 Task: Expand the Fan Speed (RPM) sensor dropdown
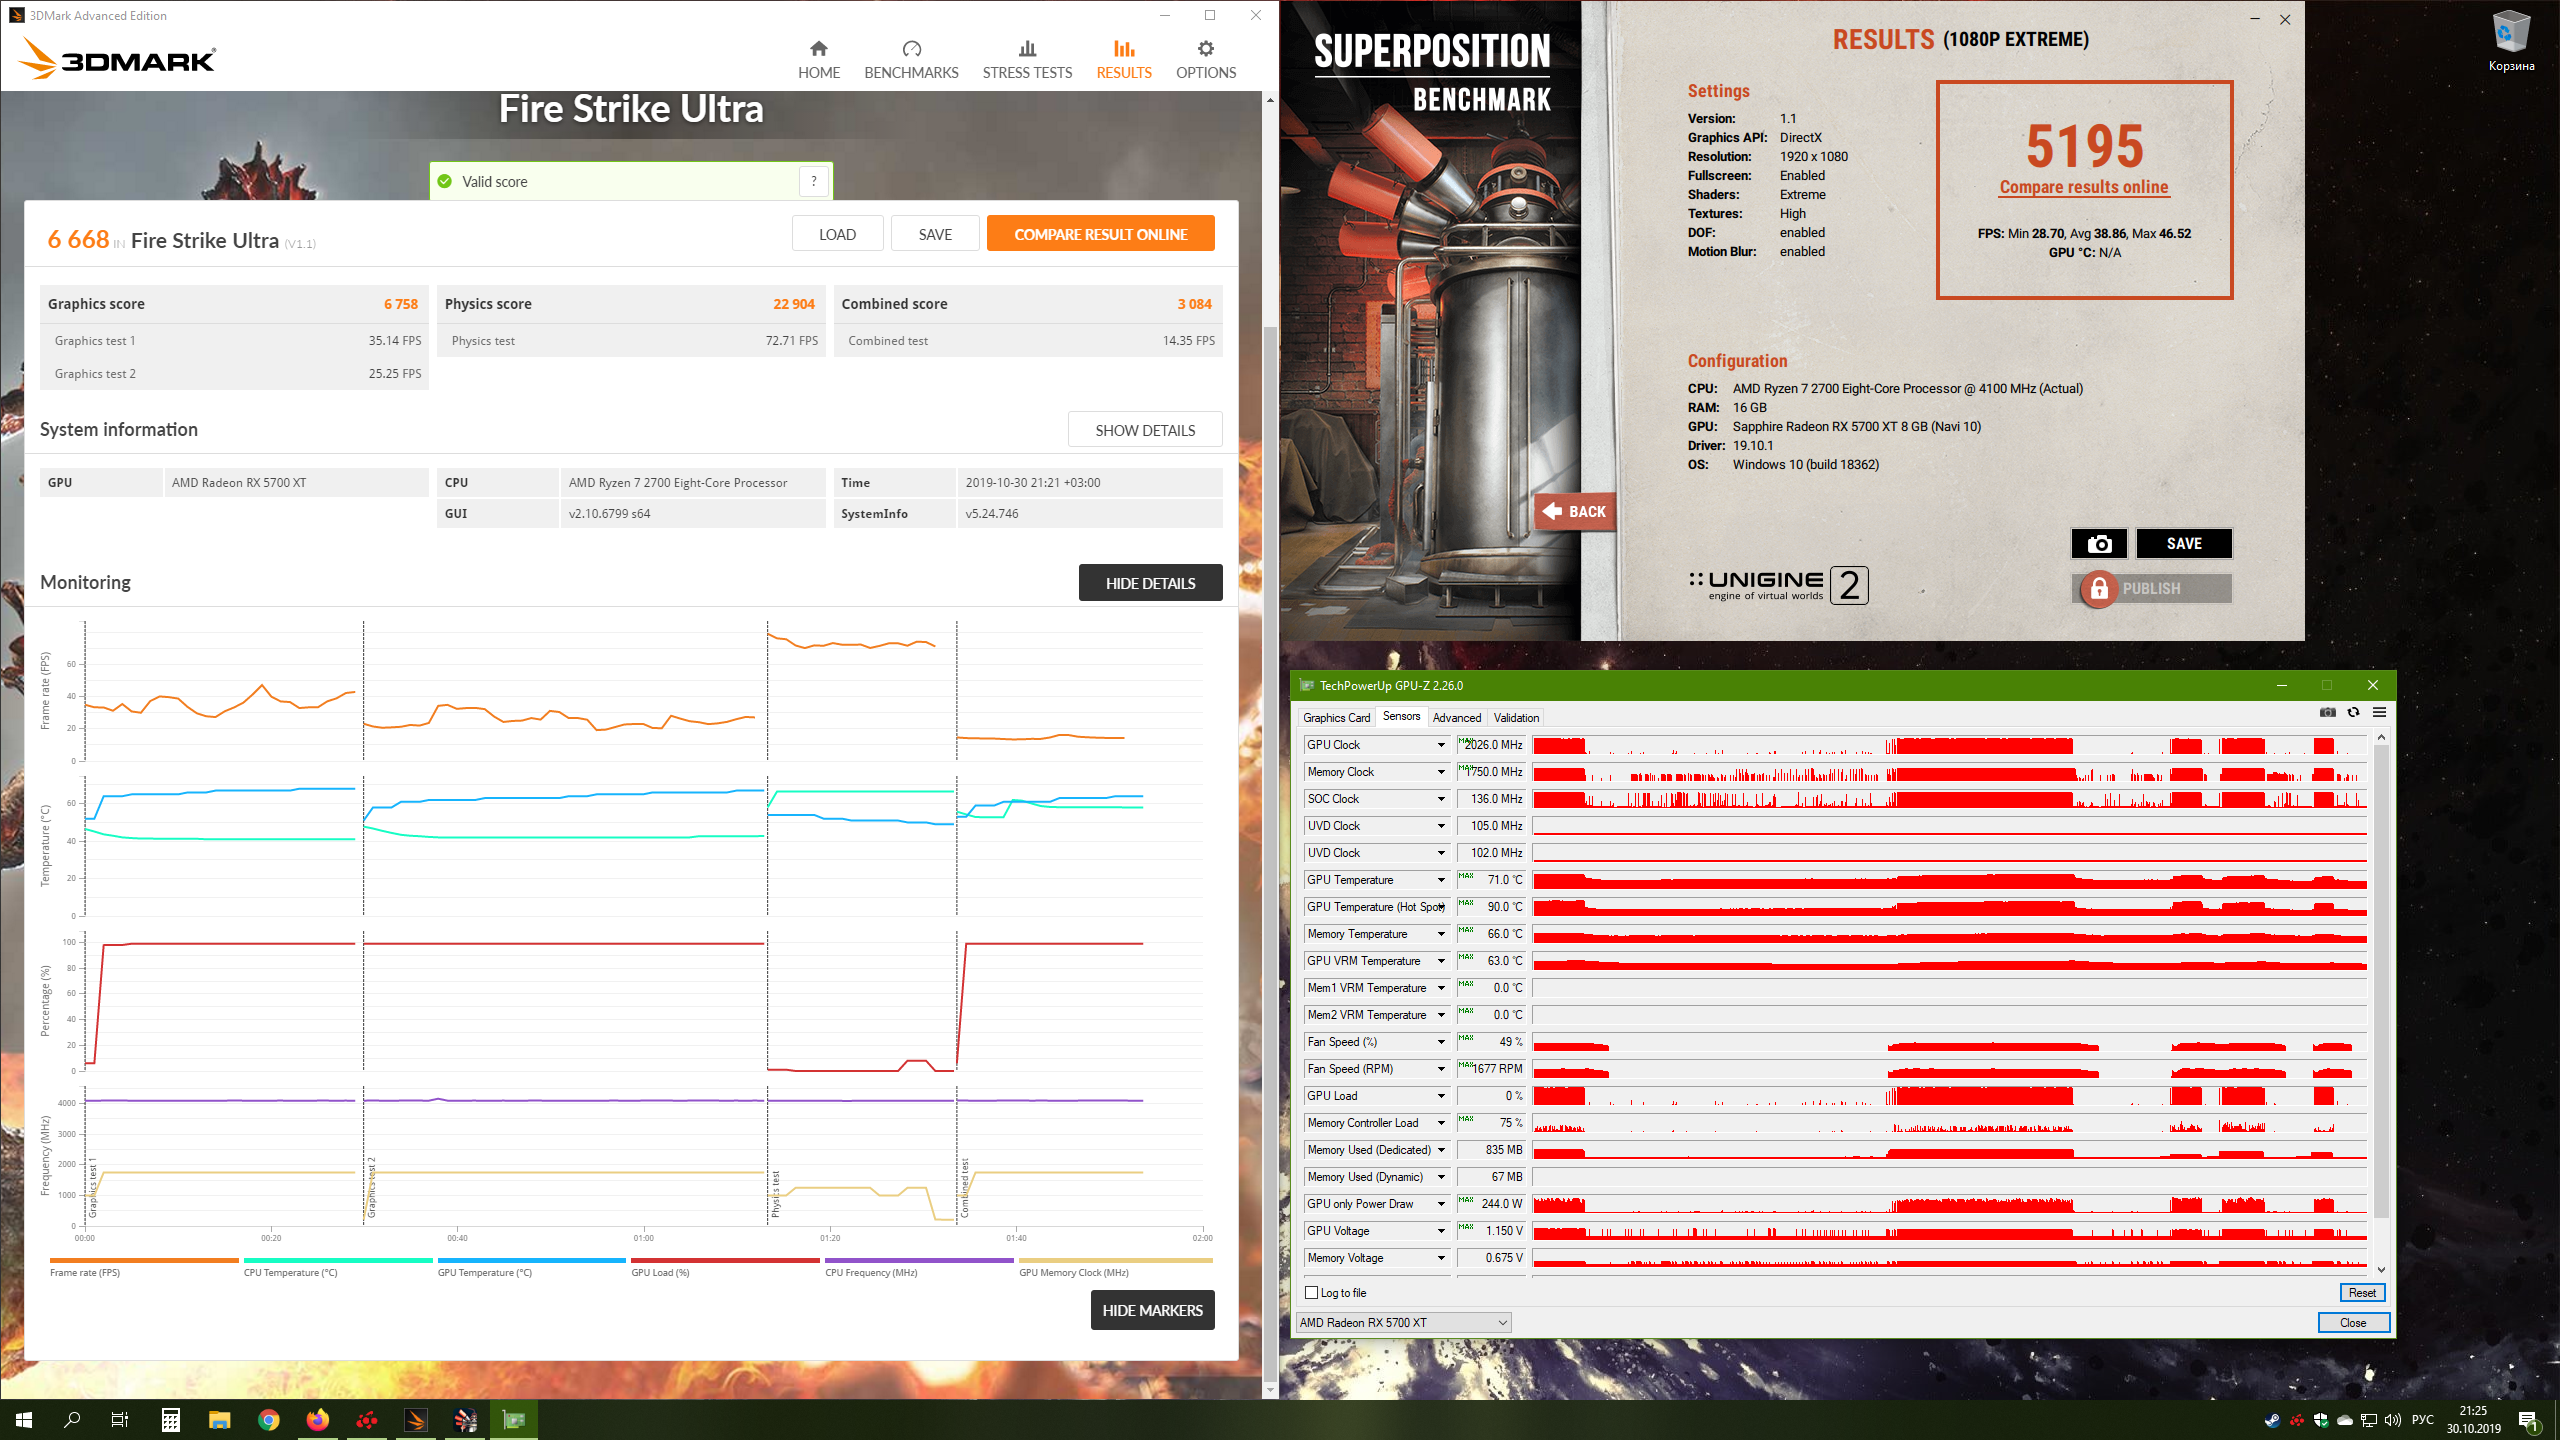[1441, 1069]
